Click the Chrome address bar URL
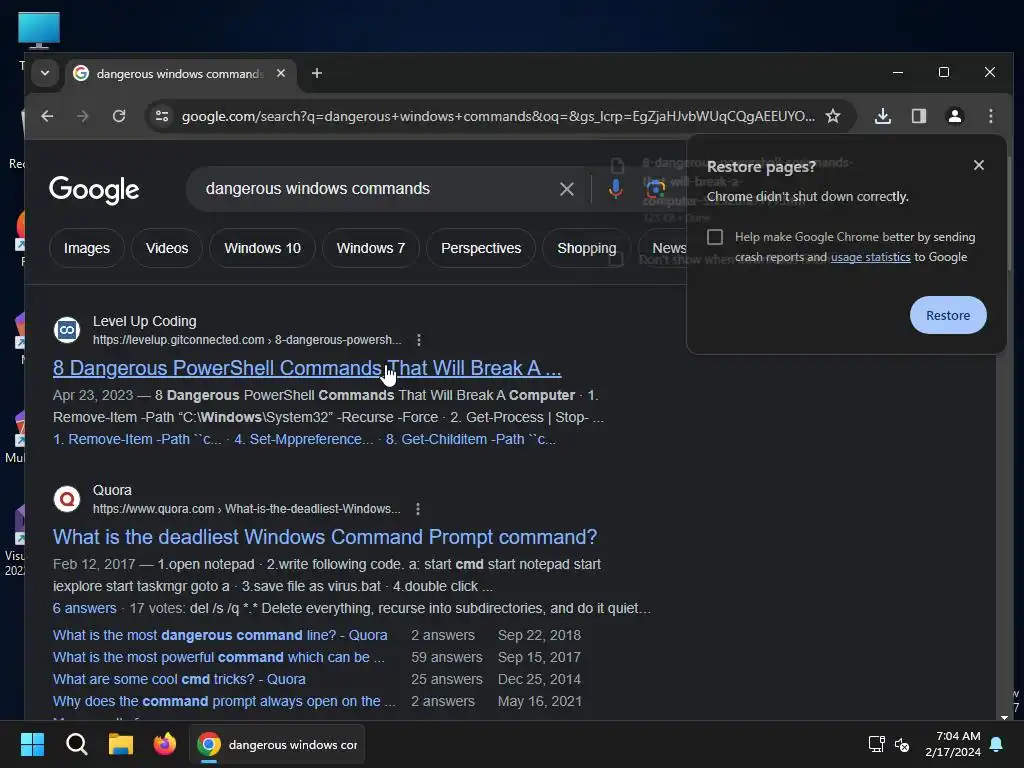The height and width of the screenshot is (768, 1024). (498, 116)
